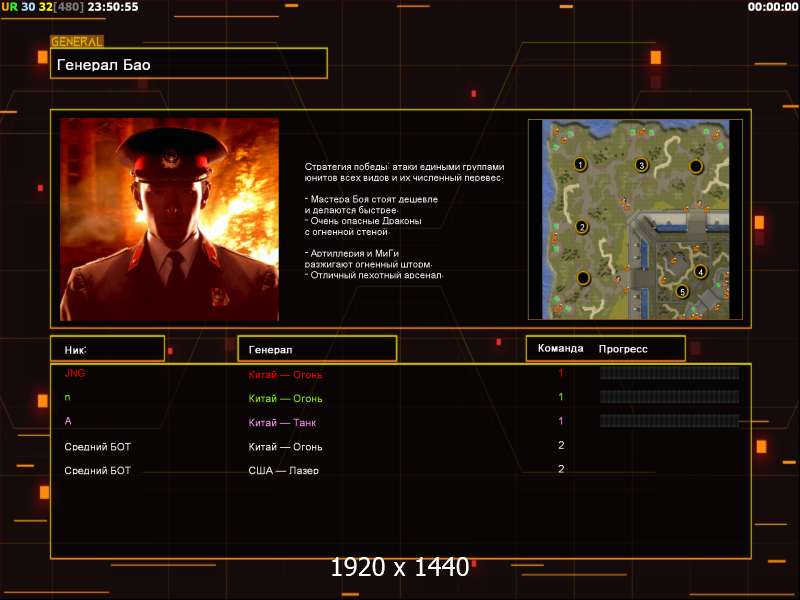Click the Артиллерия и МиГи line
800x600 pixels.
[352, 253]
